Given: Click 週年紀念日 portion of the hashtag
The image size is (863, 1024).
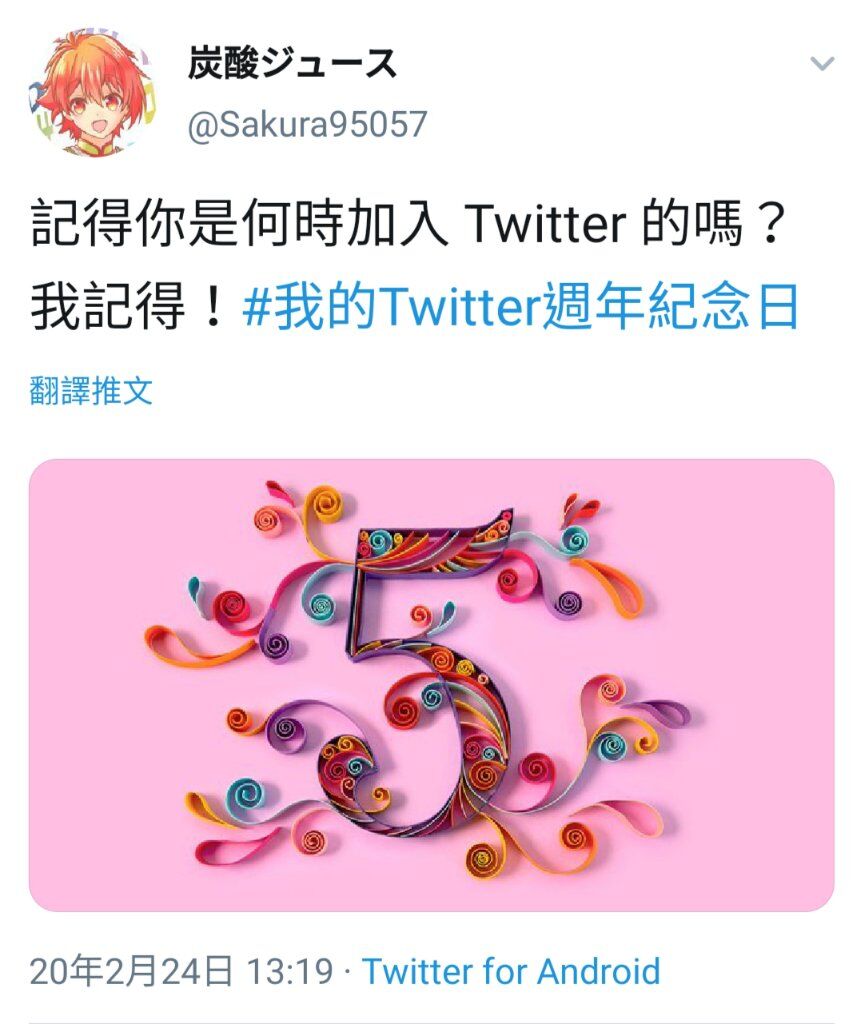Looking at the screenshot, I should pos(670,306).
